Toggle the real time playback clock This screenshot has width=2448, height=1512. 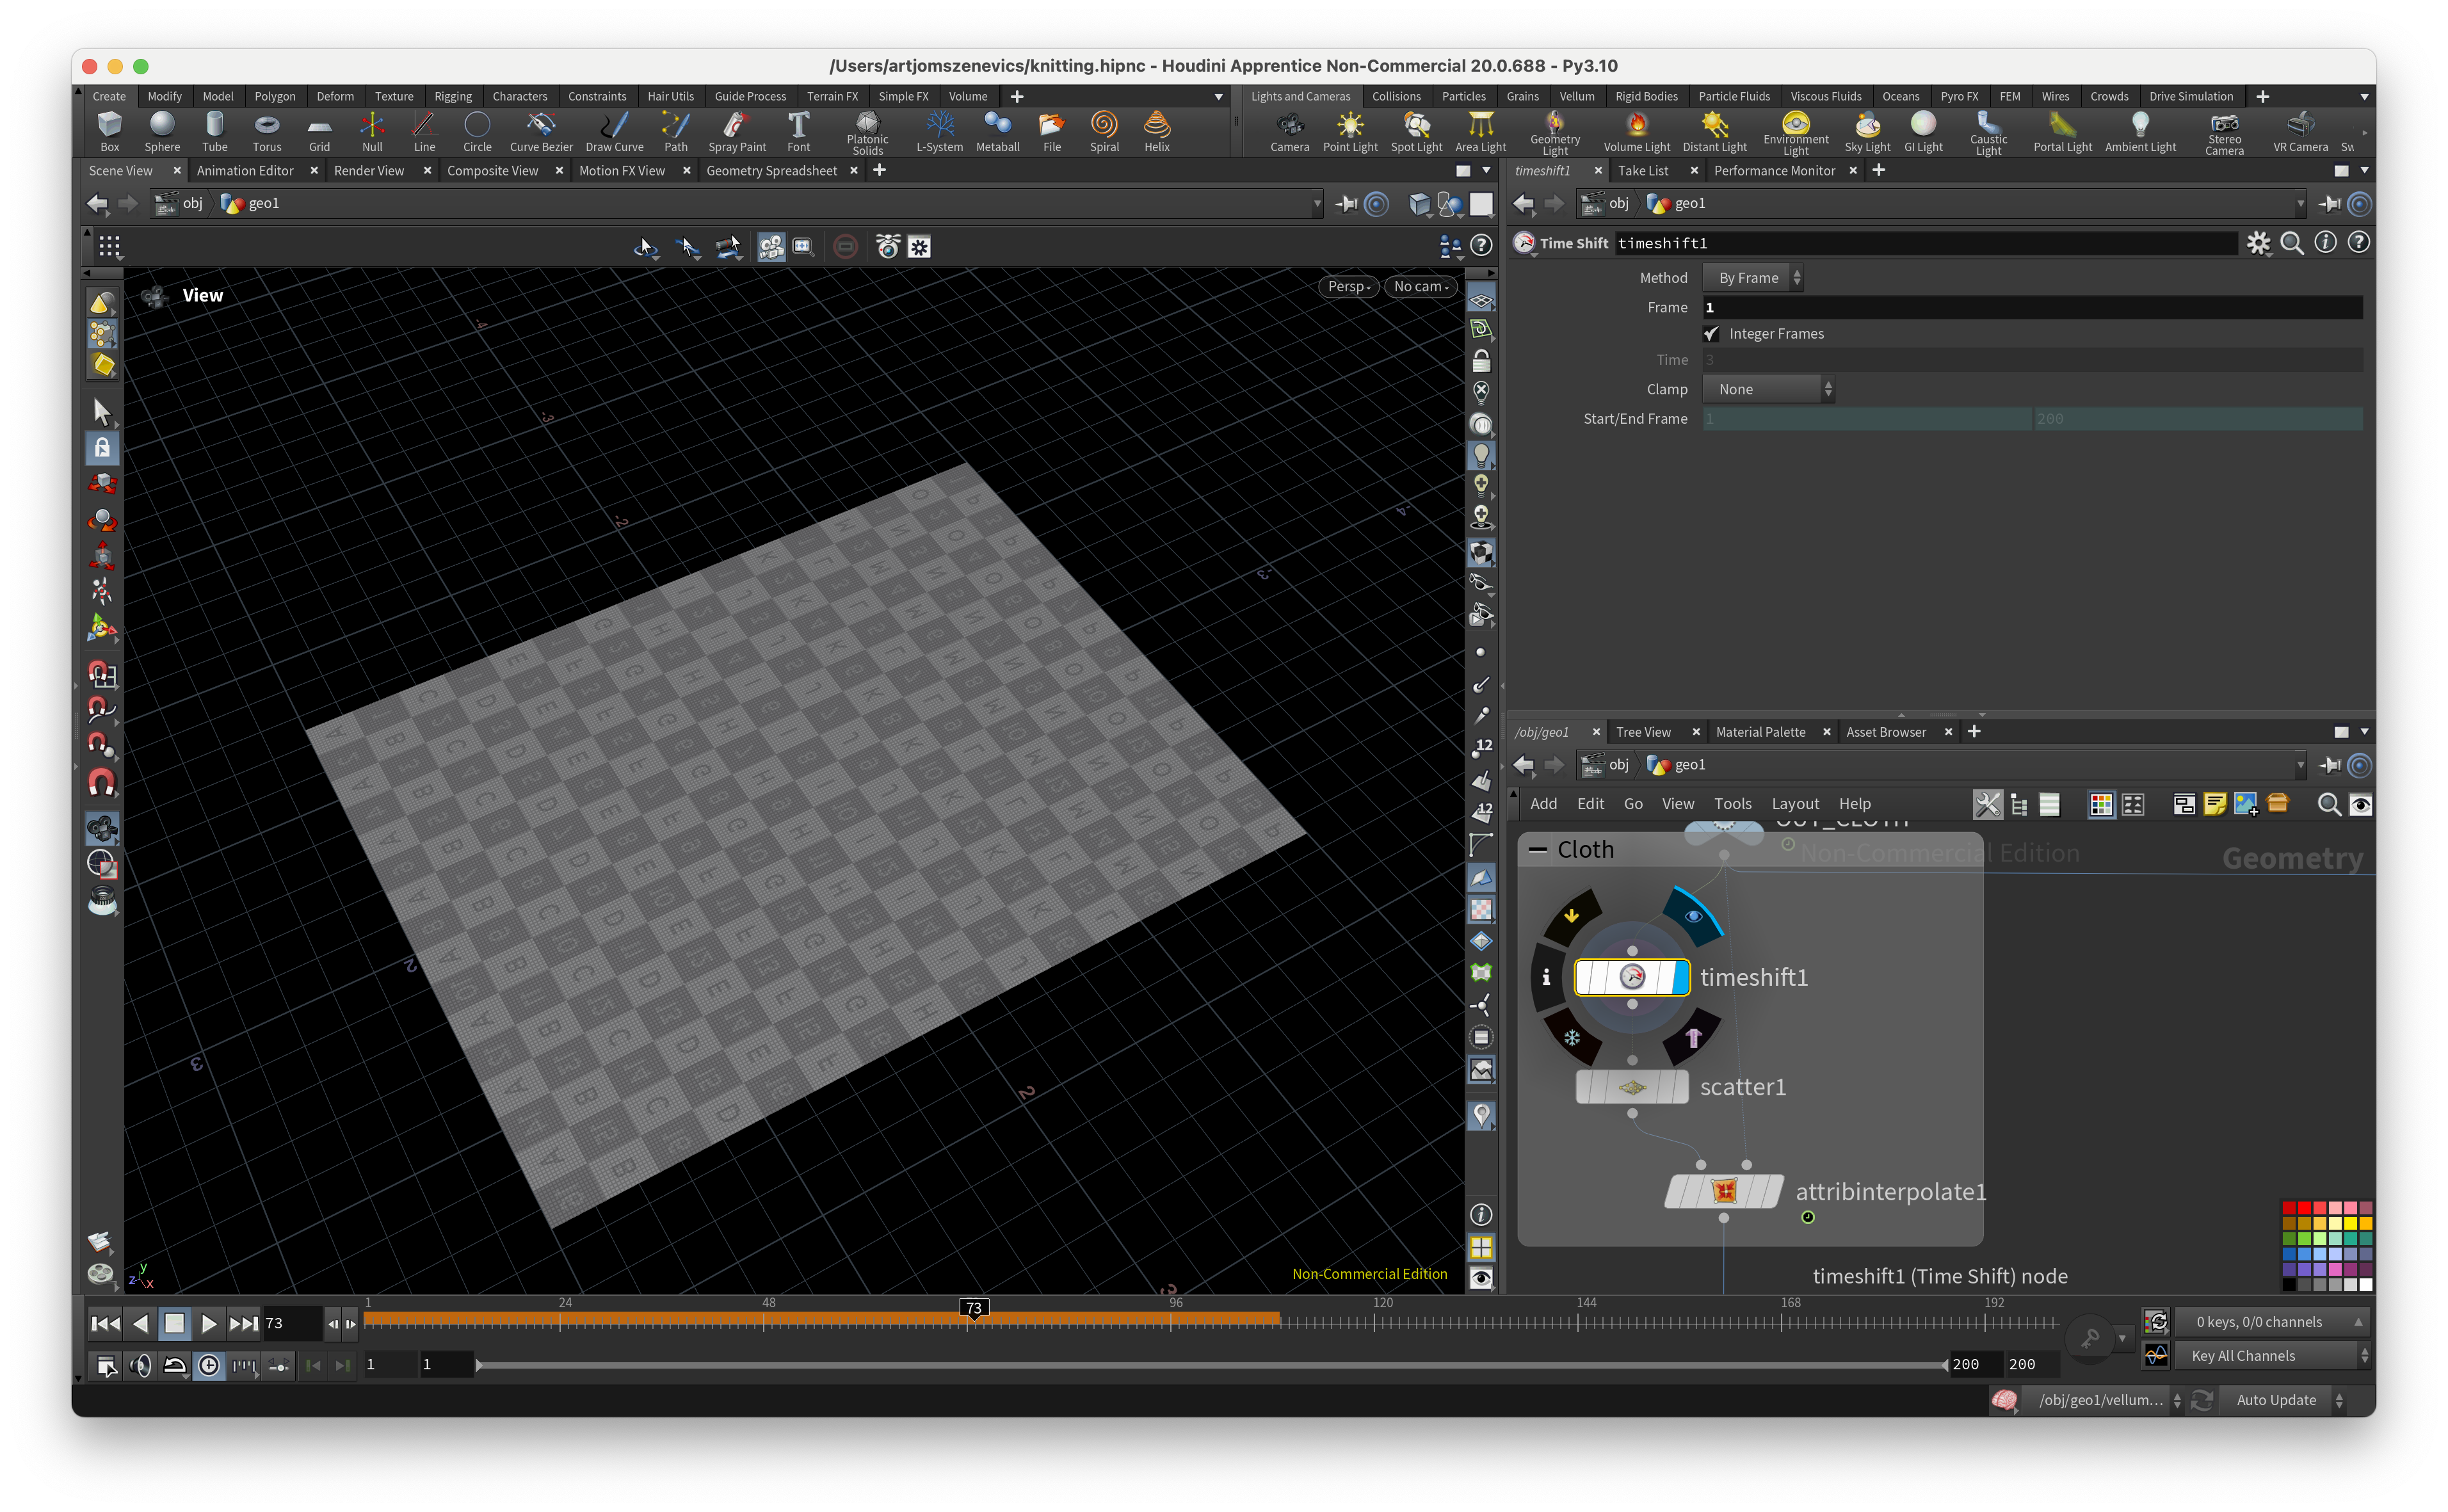(208, 1365)
